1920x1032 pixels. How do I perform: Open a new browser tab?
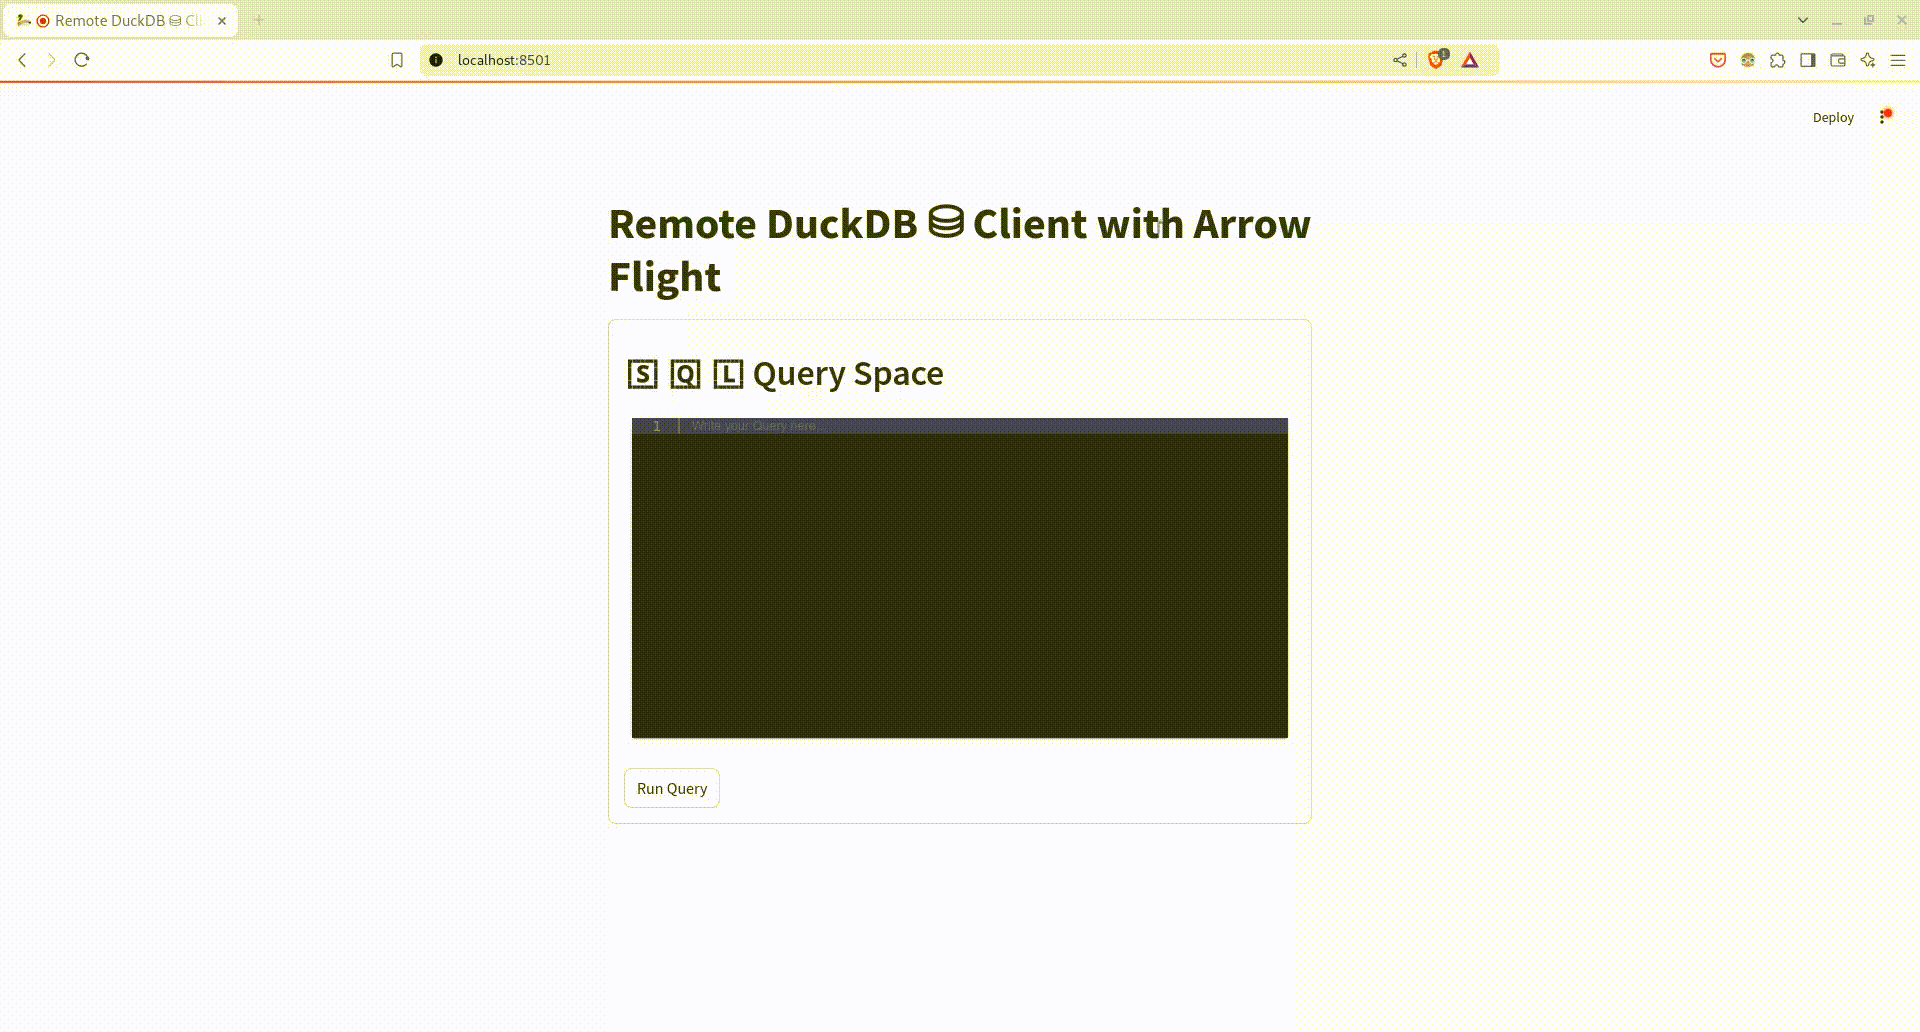tap(259, 20)
